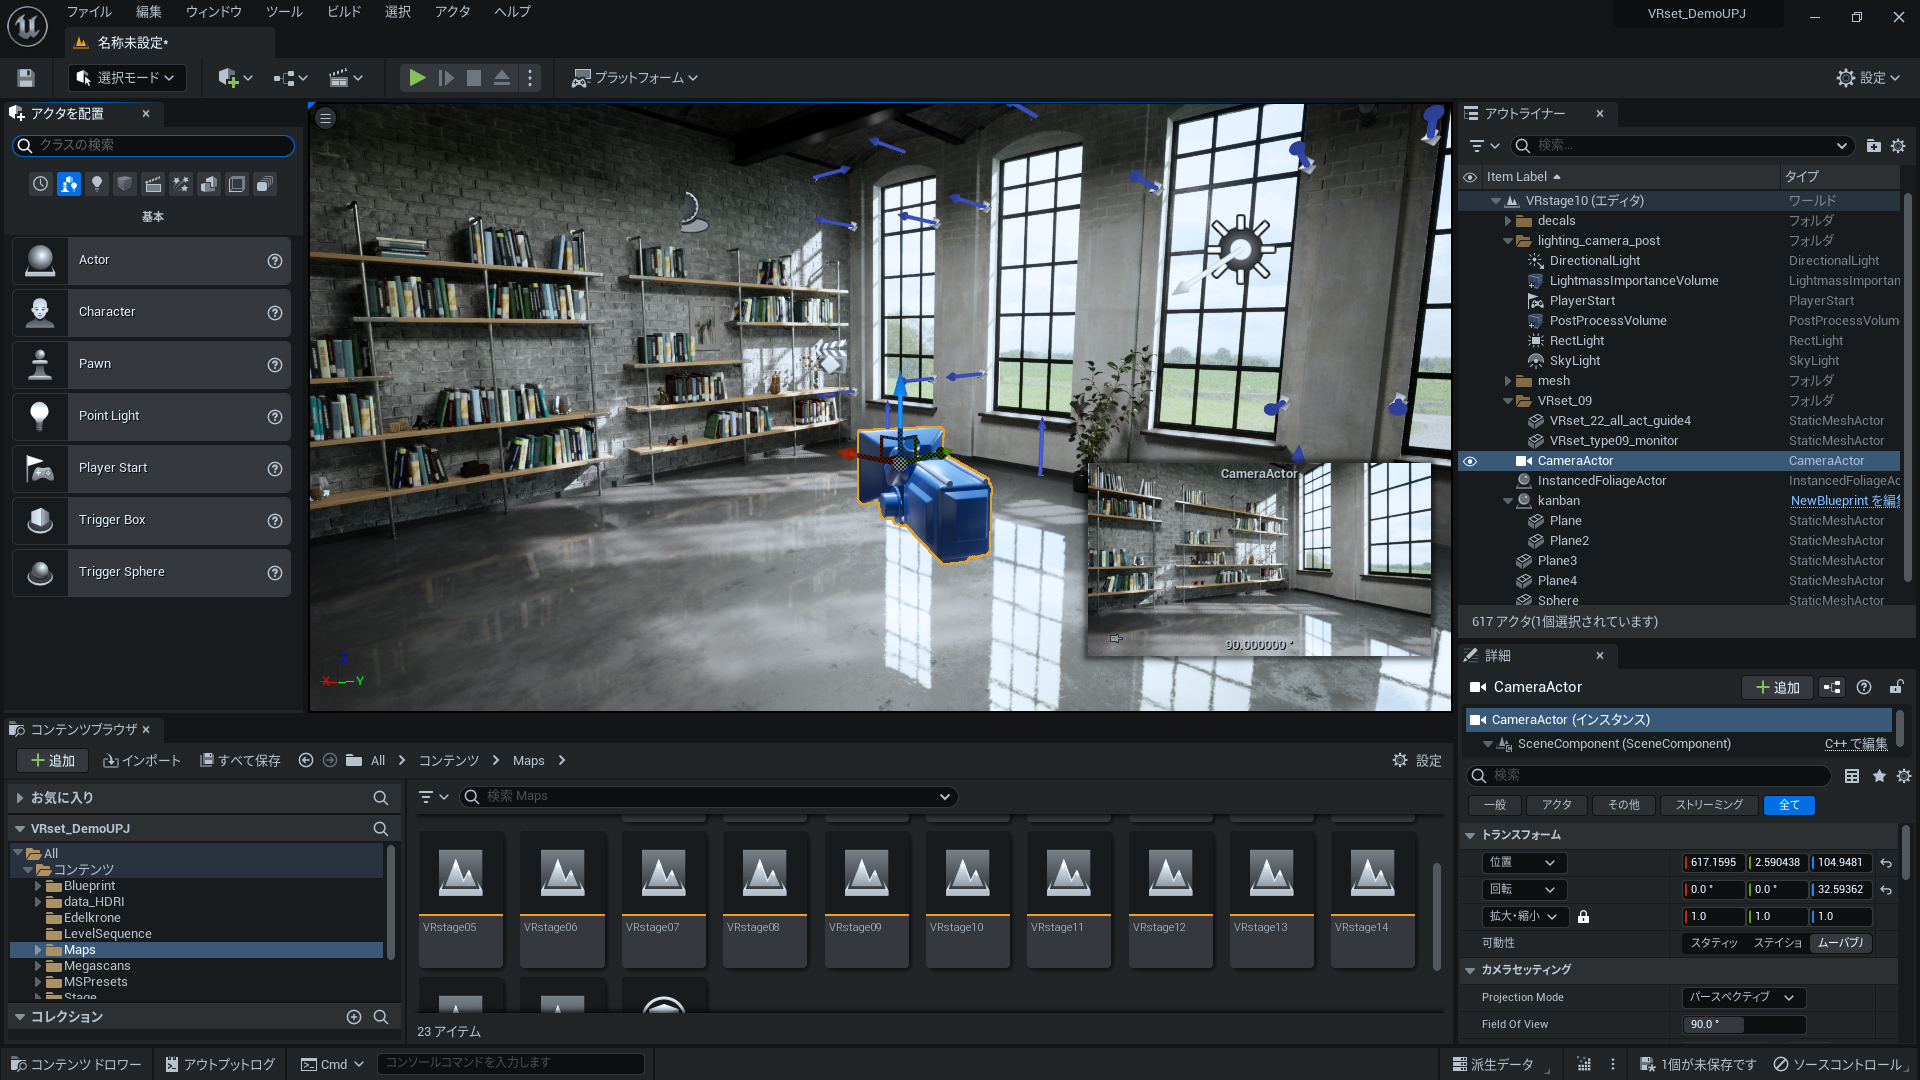Toggle CameraActor visibility eye in Outliner

(1470, 461)
